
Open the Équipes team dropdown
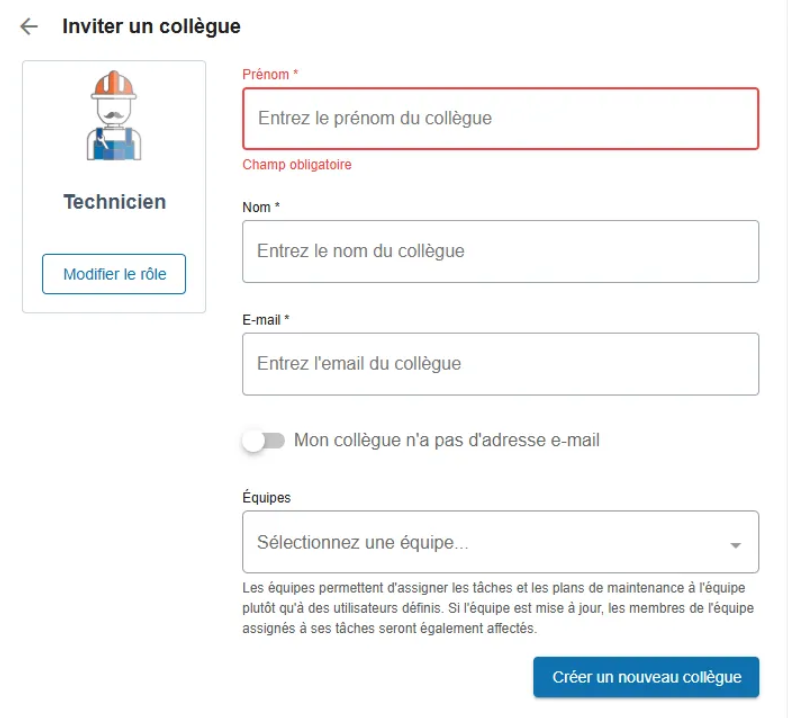501,542
